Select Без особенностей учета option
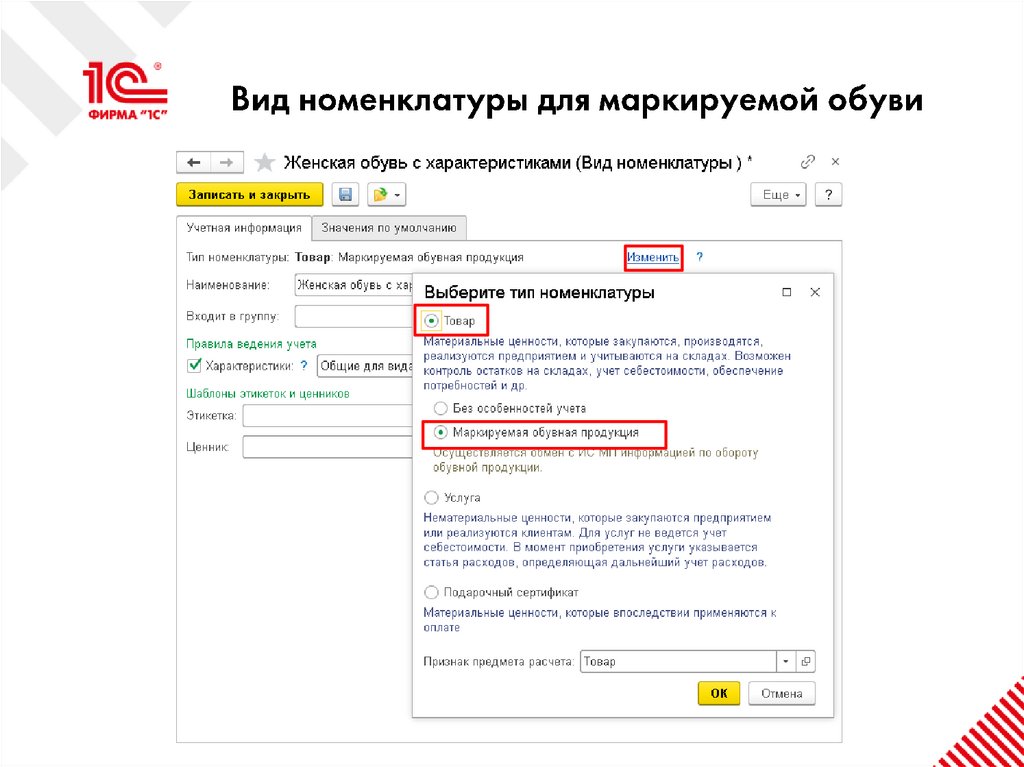Viewport: 1024px width, 767px height. click(x=441, y=408)
